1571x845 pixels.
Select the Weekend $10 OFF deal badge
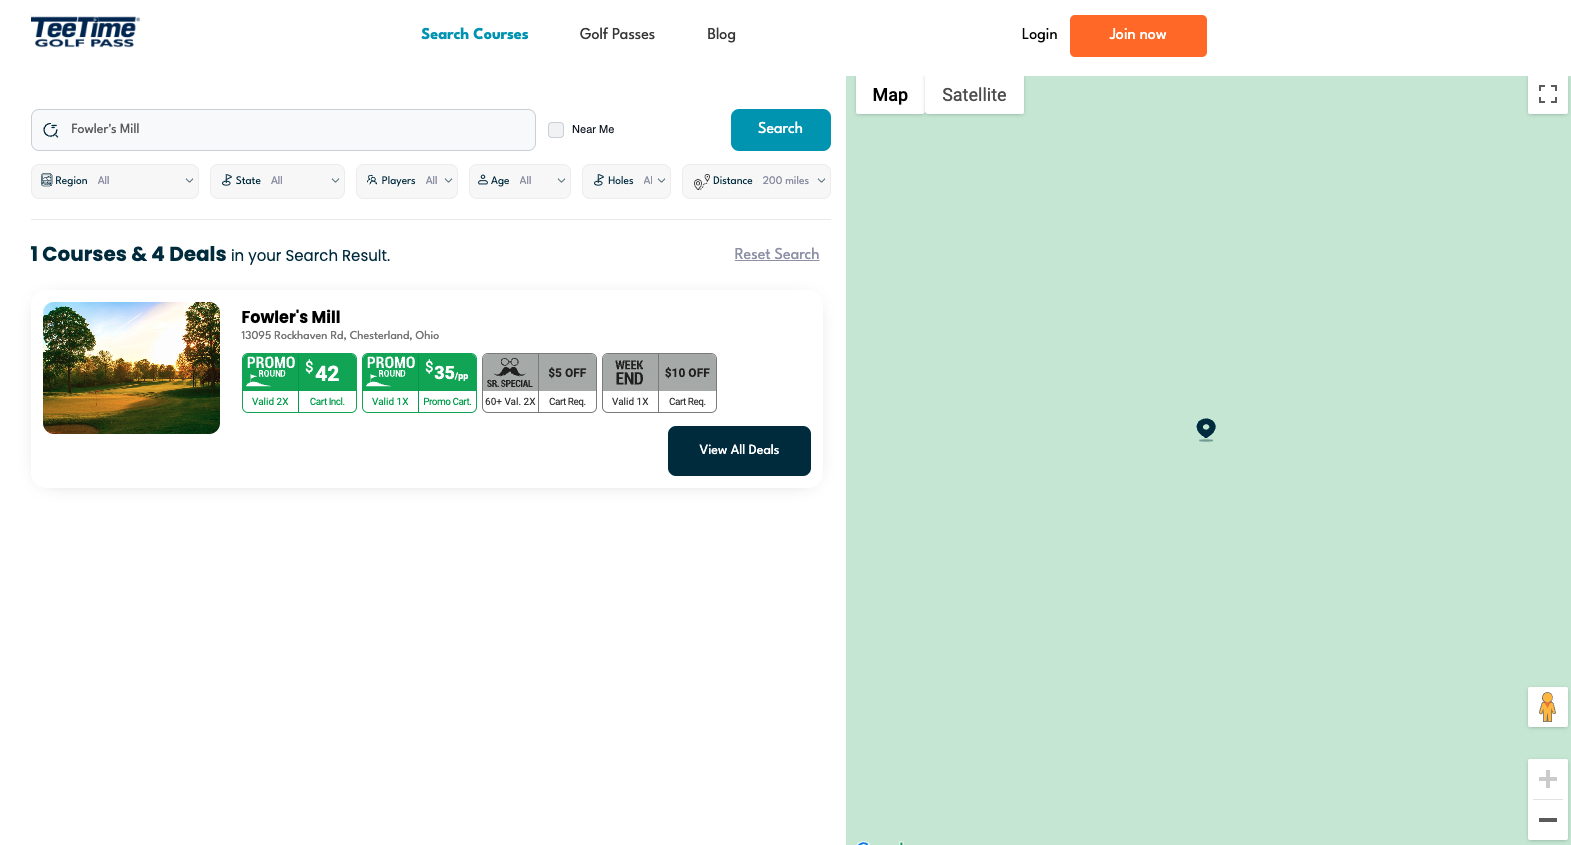coord(659,383)
